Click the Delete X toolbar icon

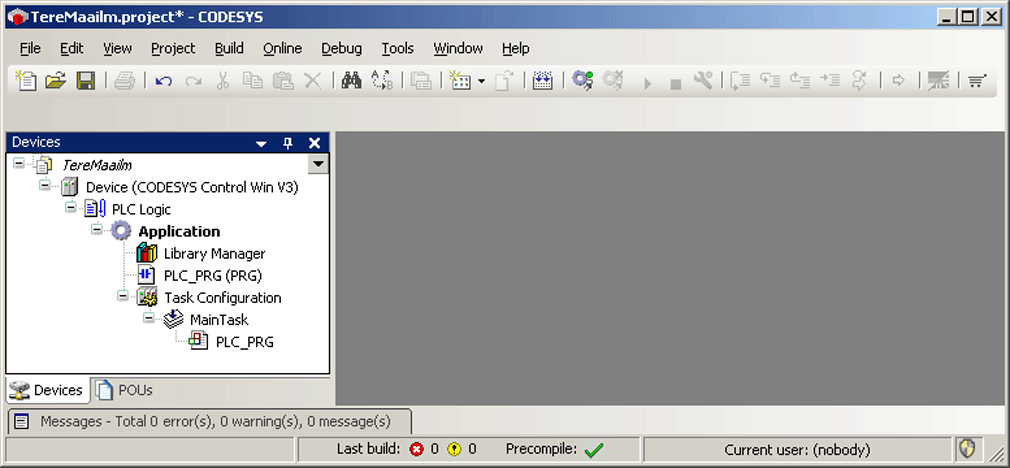click(313, 80)
